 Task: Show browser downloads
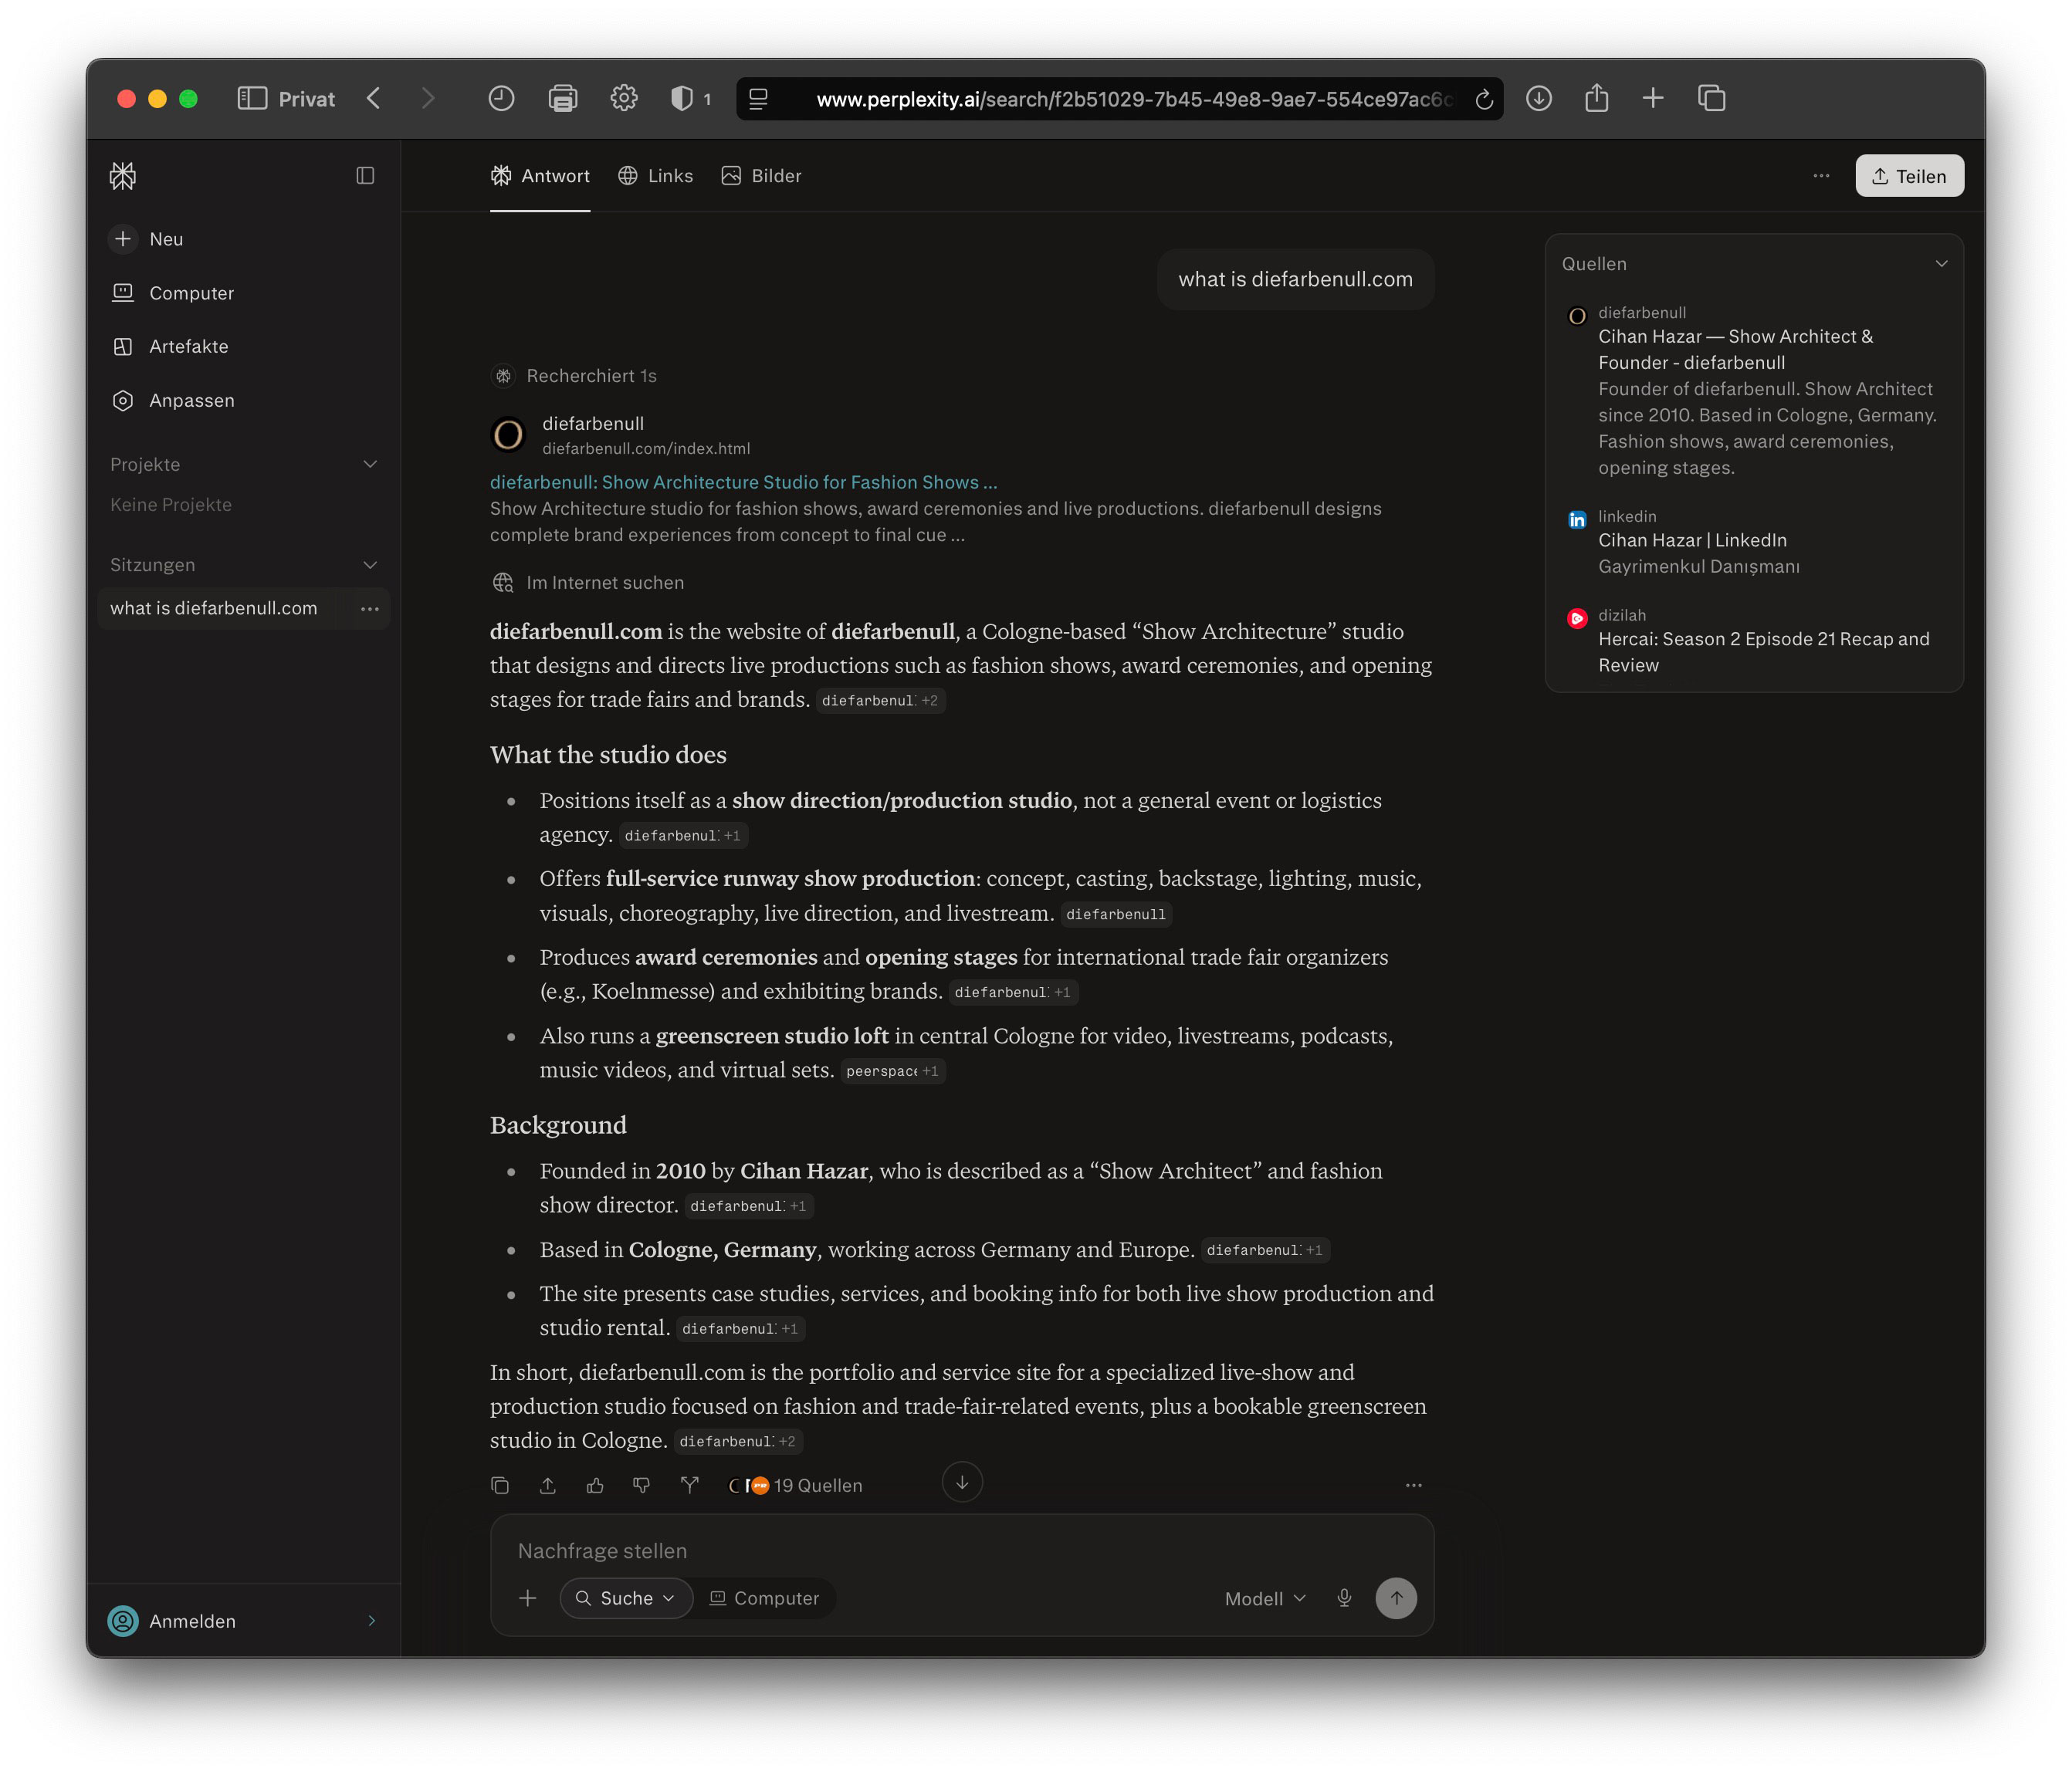click(1539, 98)
